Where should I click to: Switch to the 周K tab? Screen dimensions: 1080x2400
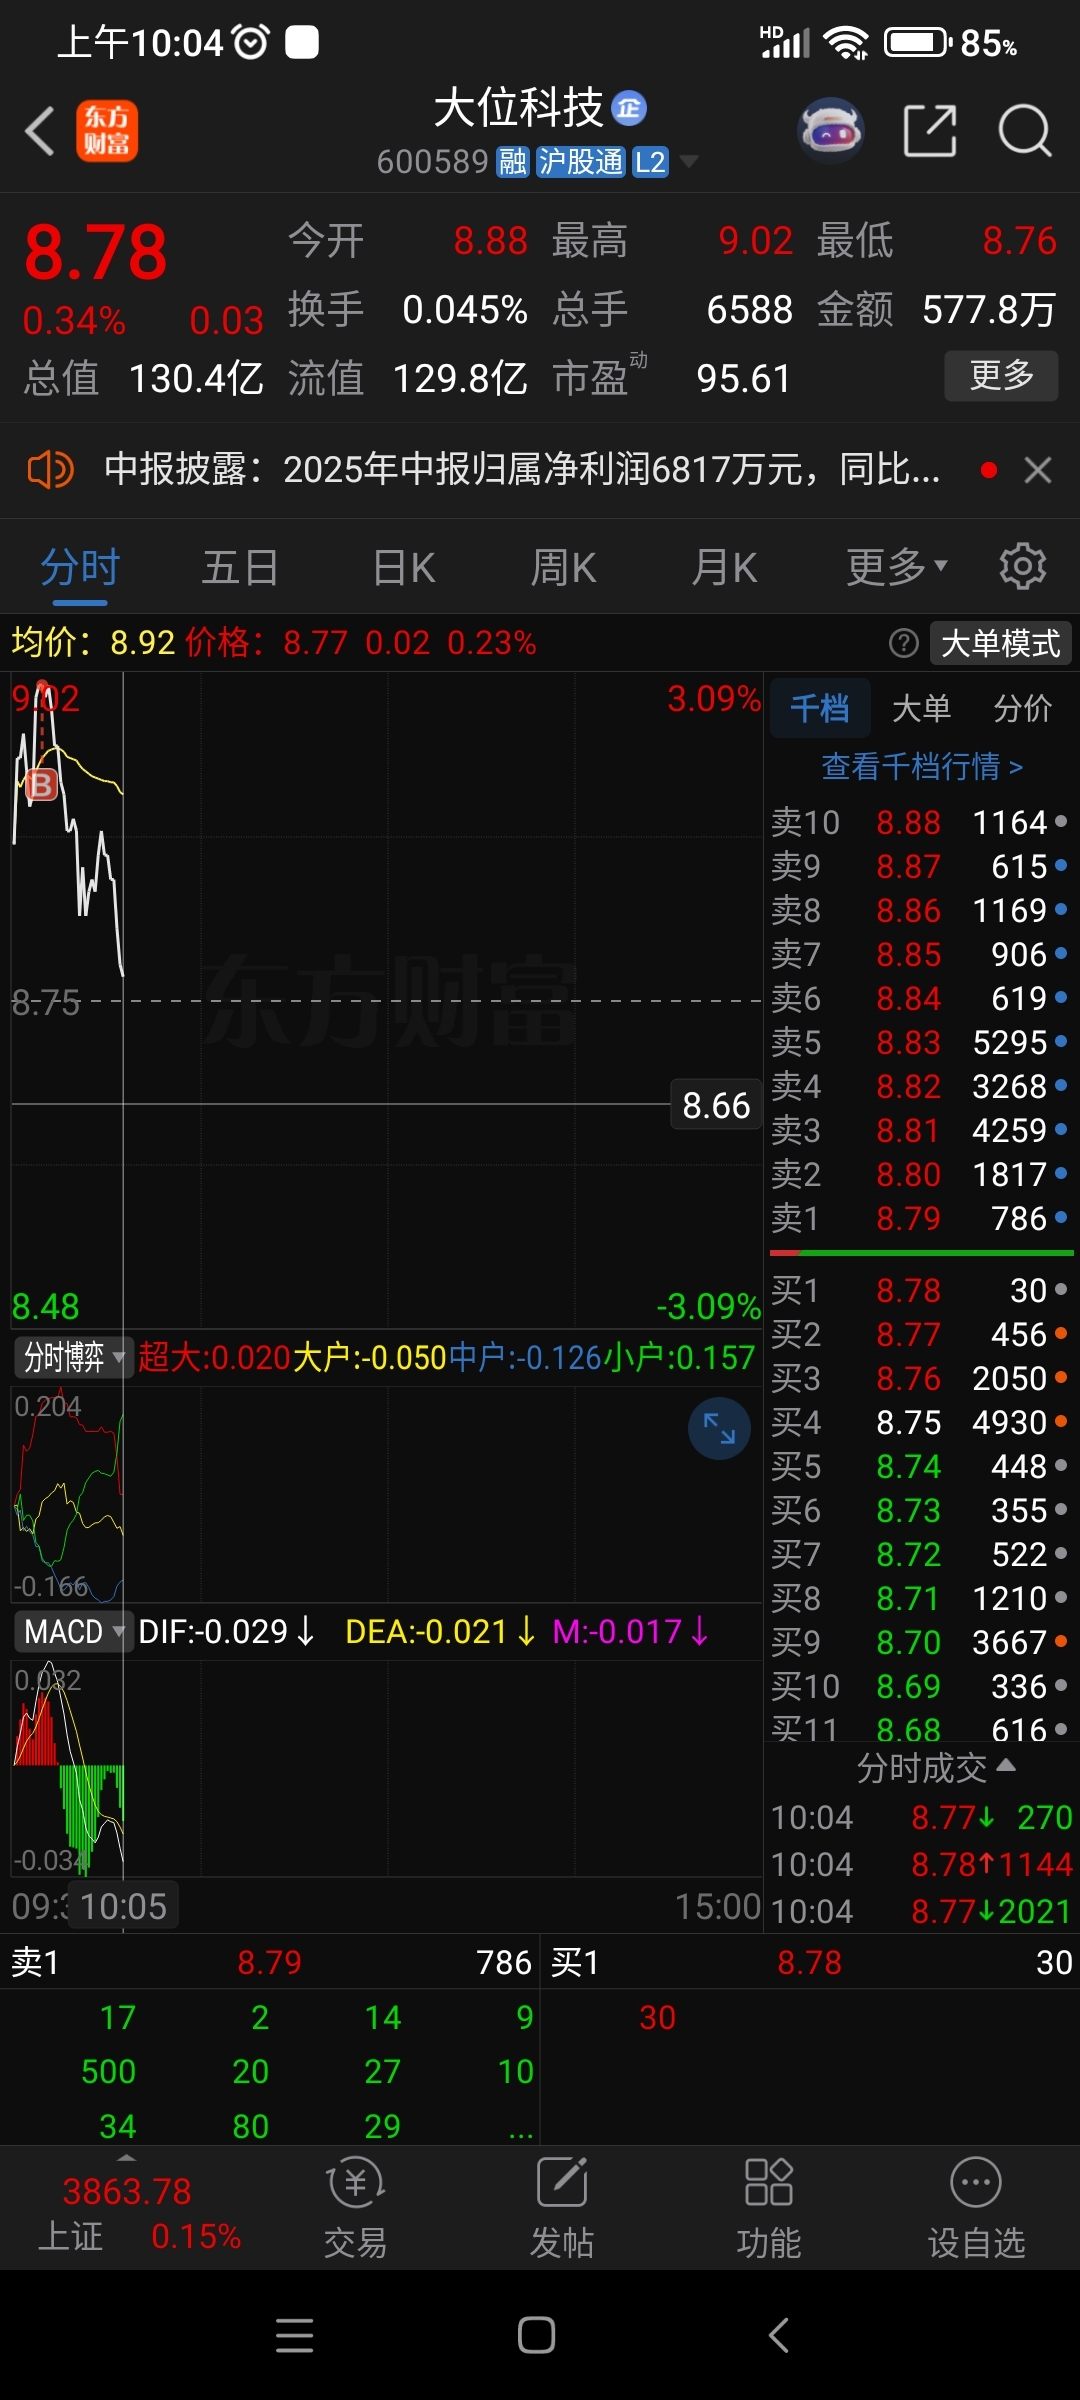(x=563, y=568)
